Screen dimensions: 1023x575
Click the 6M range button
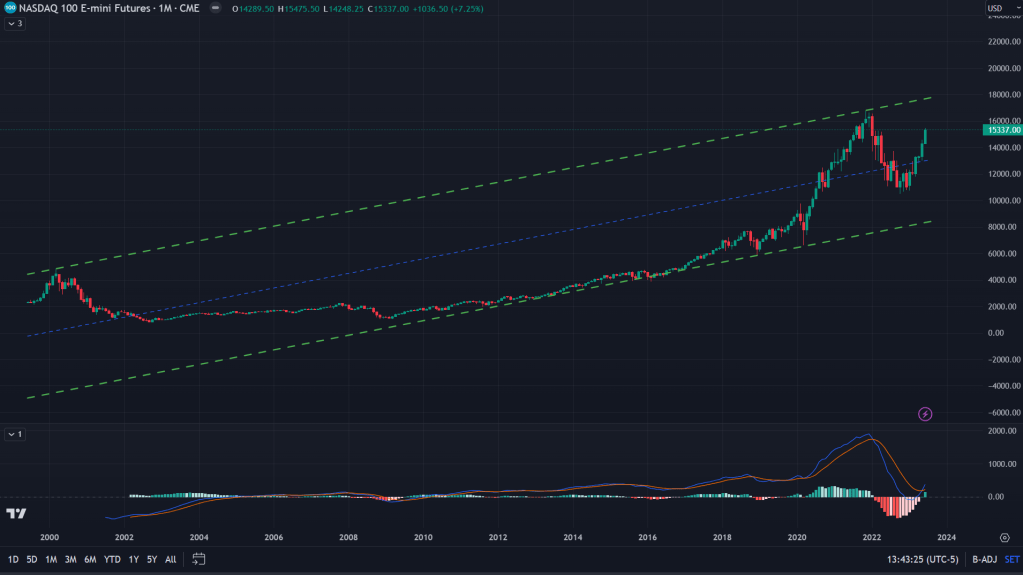[90, 559]
